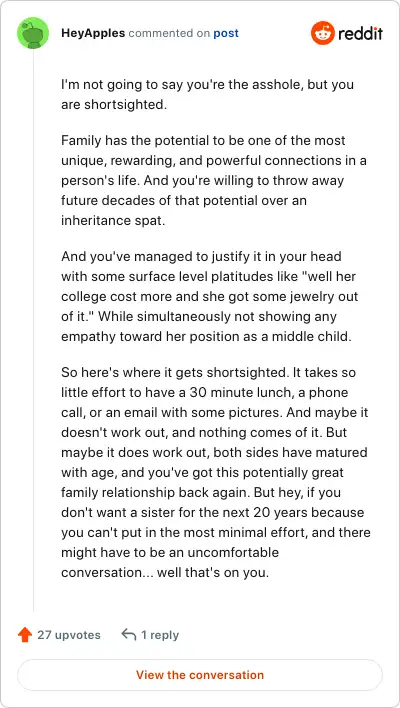Collapse comment via vertical thread line
Viewport: 400px width, 708px height.
pyautogui.click(x=33, y=330)
